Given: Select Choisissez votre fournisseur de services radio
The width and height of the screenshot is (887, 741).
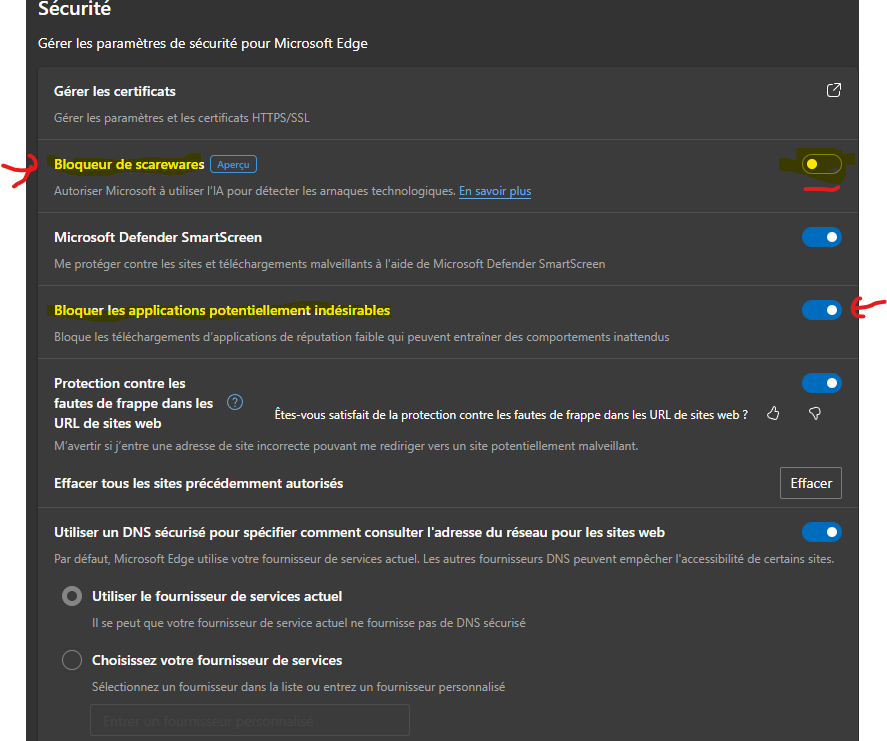Looking at the screenshot, I should point(72,660).
